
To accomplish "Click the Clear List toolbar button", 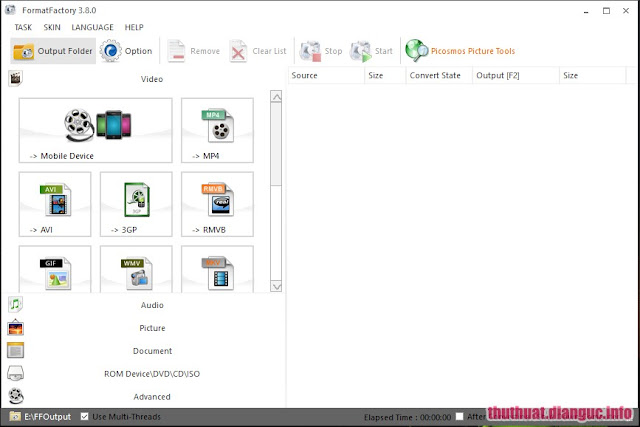I will pyautogui.click(x=258, y=51).
